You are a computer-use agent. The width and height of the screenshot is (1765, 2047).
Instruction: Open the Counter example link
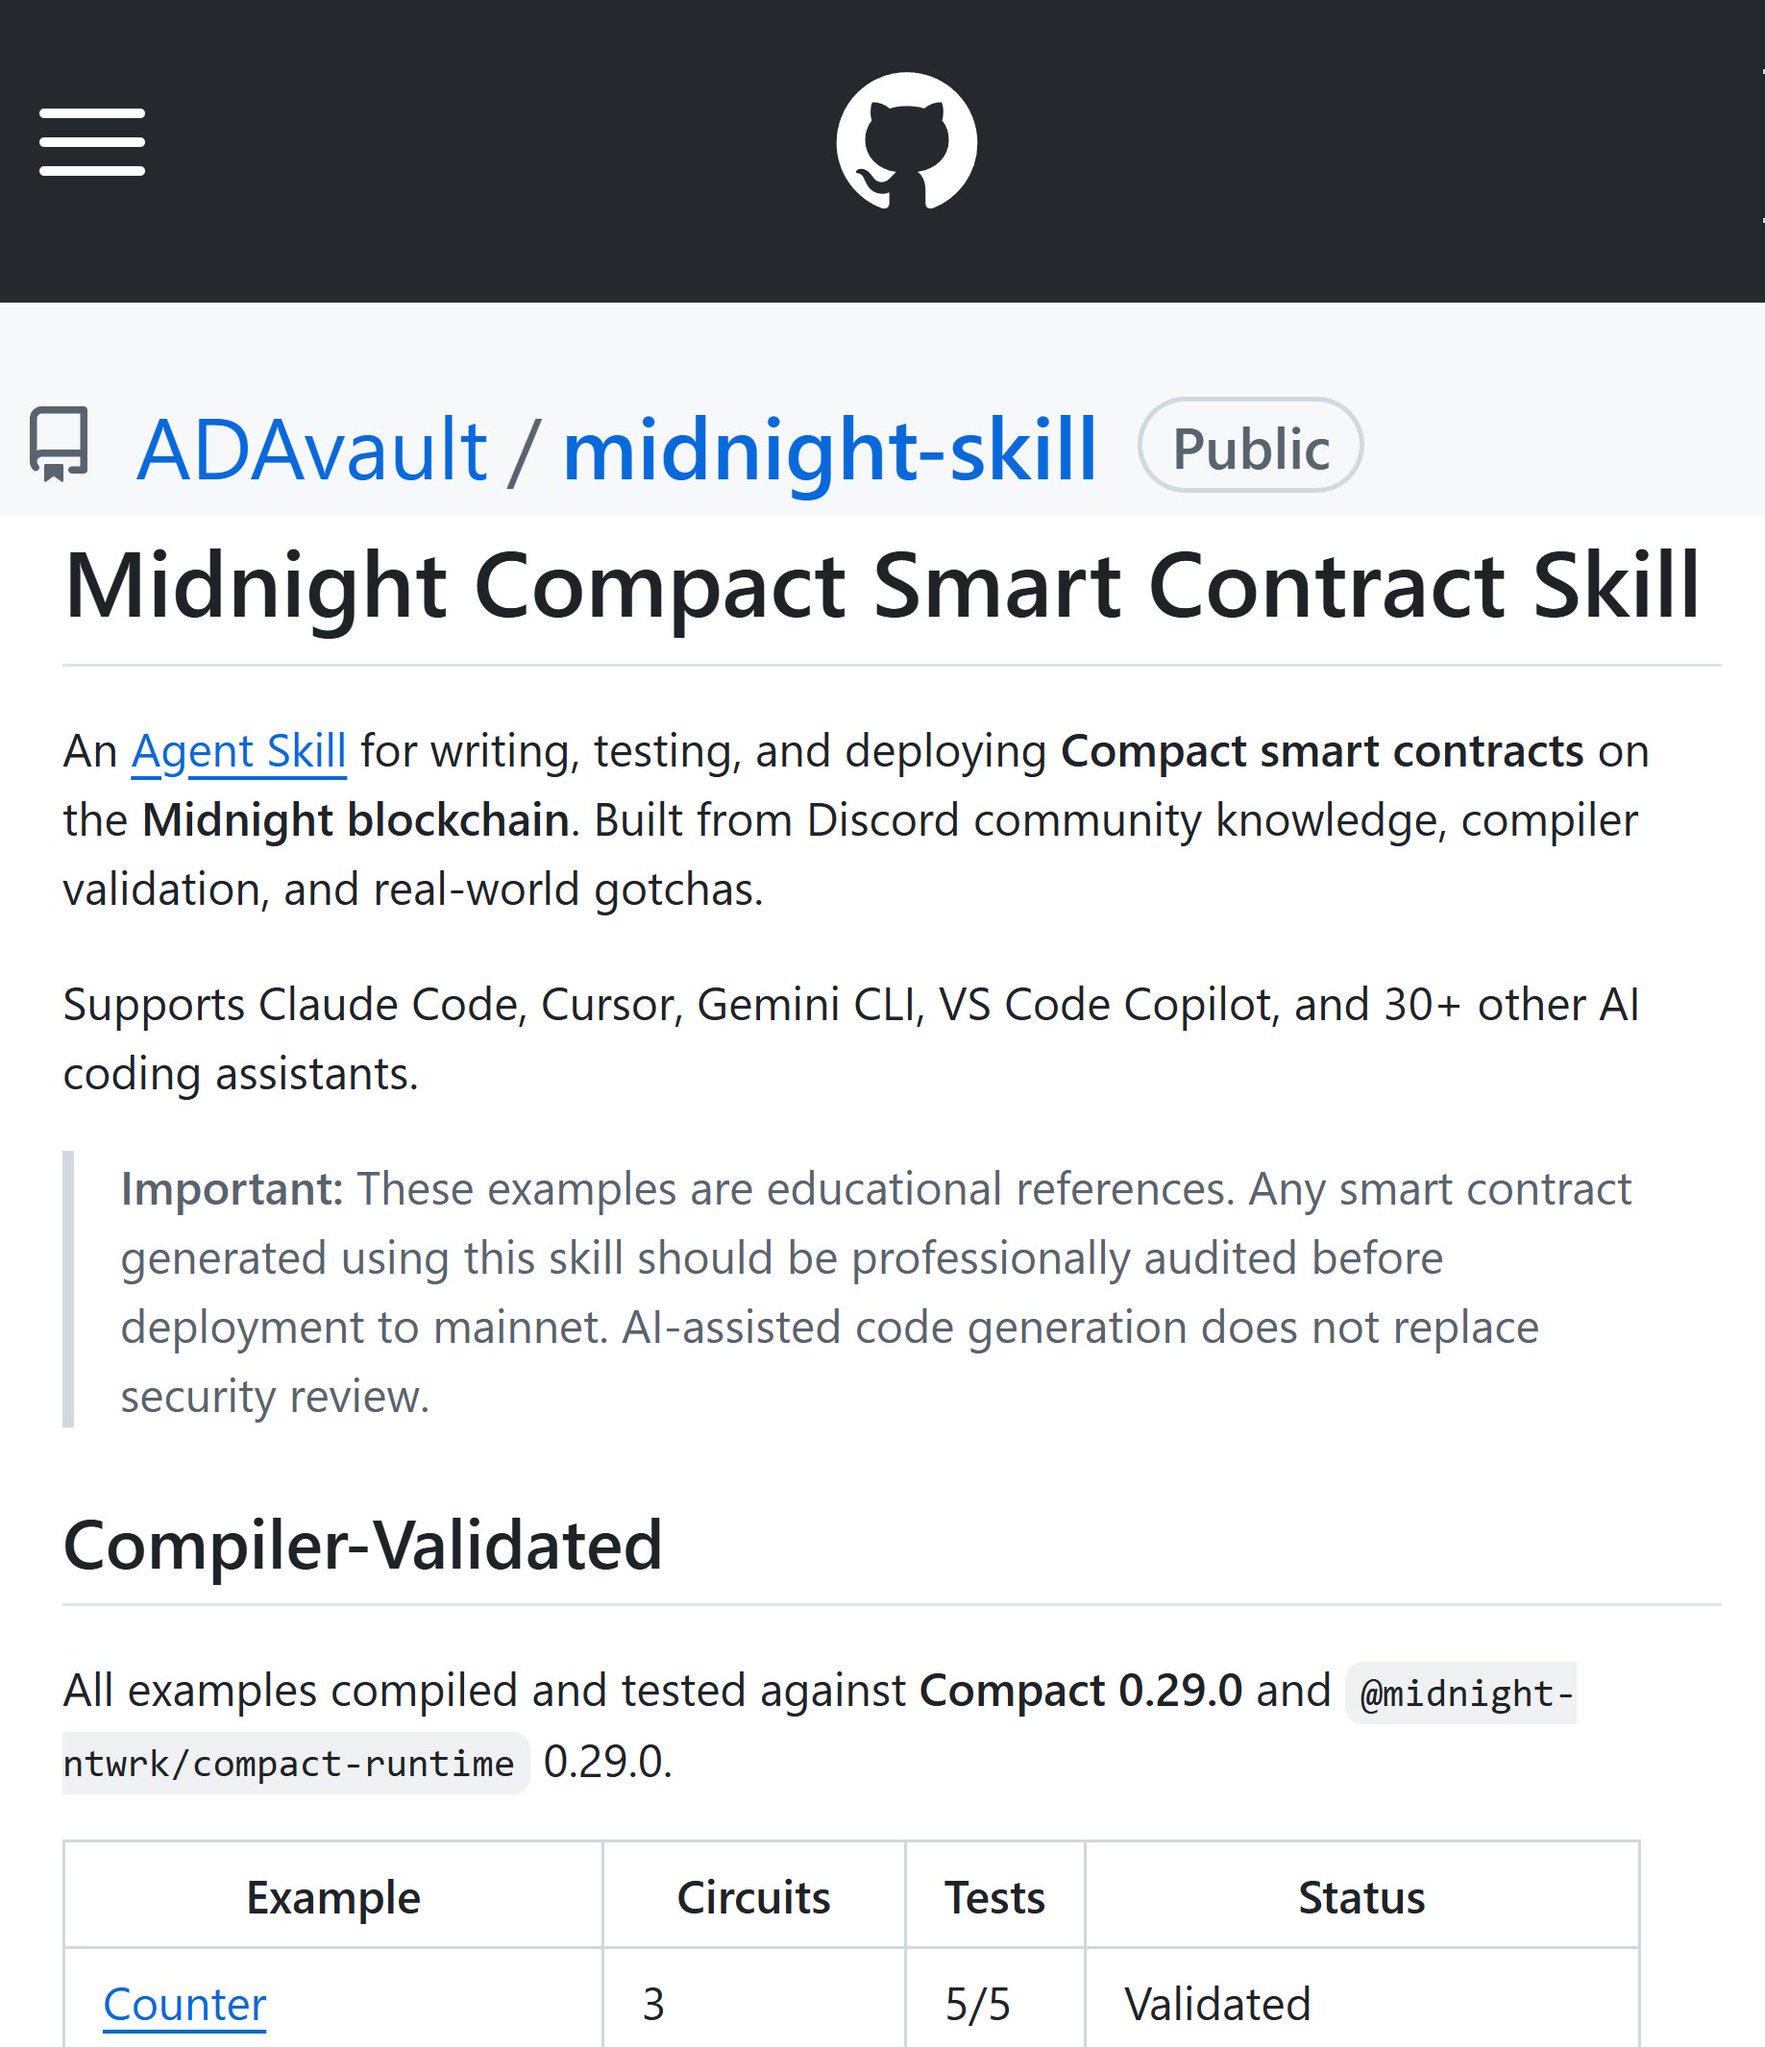[x=185, y=2003]
